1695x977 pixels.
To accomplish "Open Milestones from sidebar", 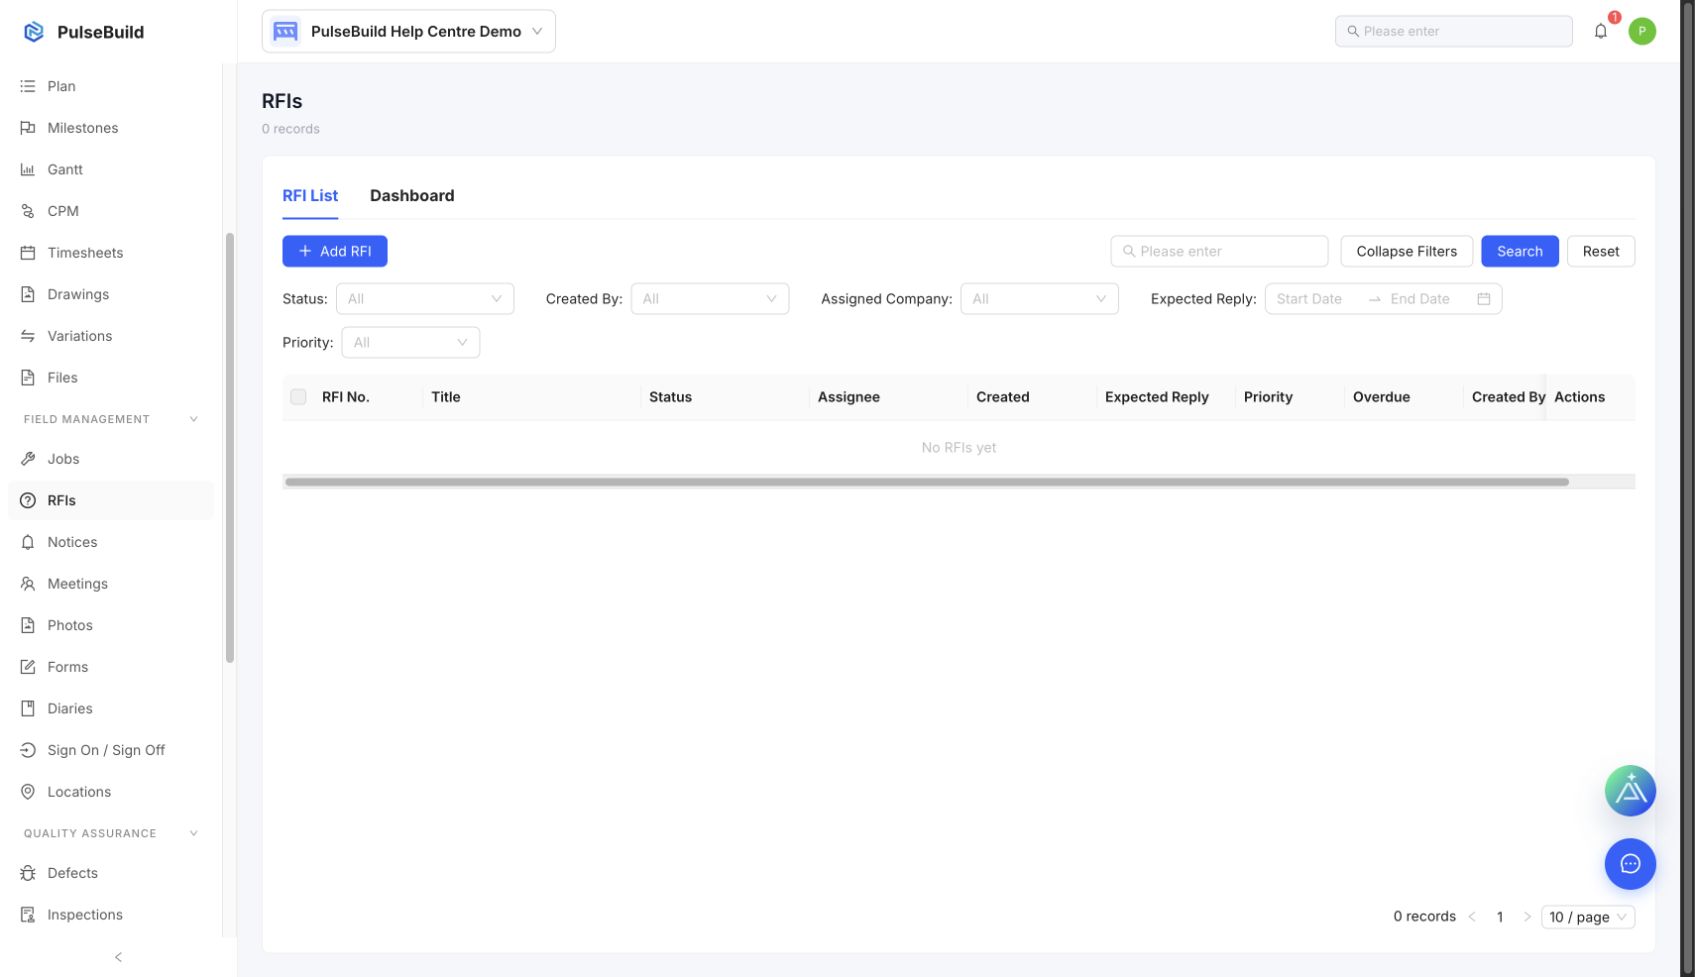I will pos(110,128).
